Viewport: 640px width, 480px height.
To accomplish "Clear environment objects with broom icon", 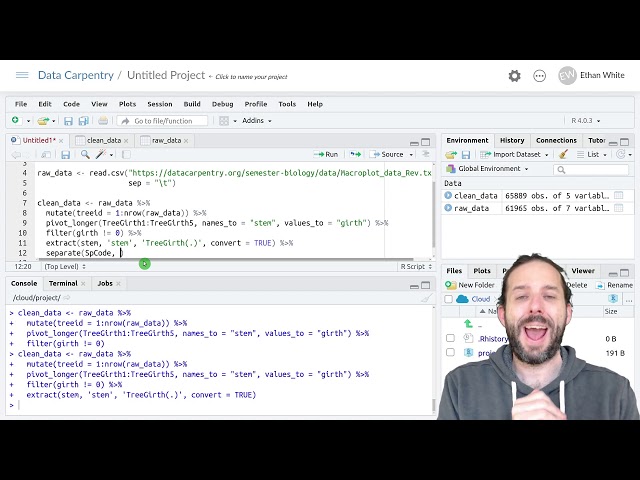I will pyautogui.click(x=564, y=154).
